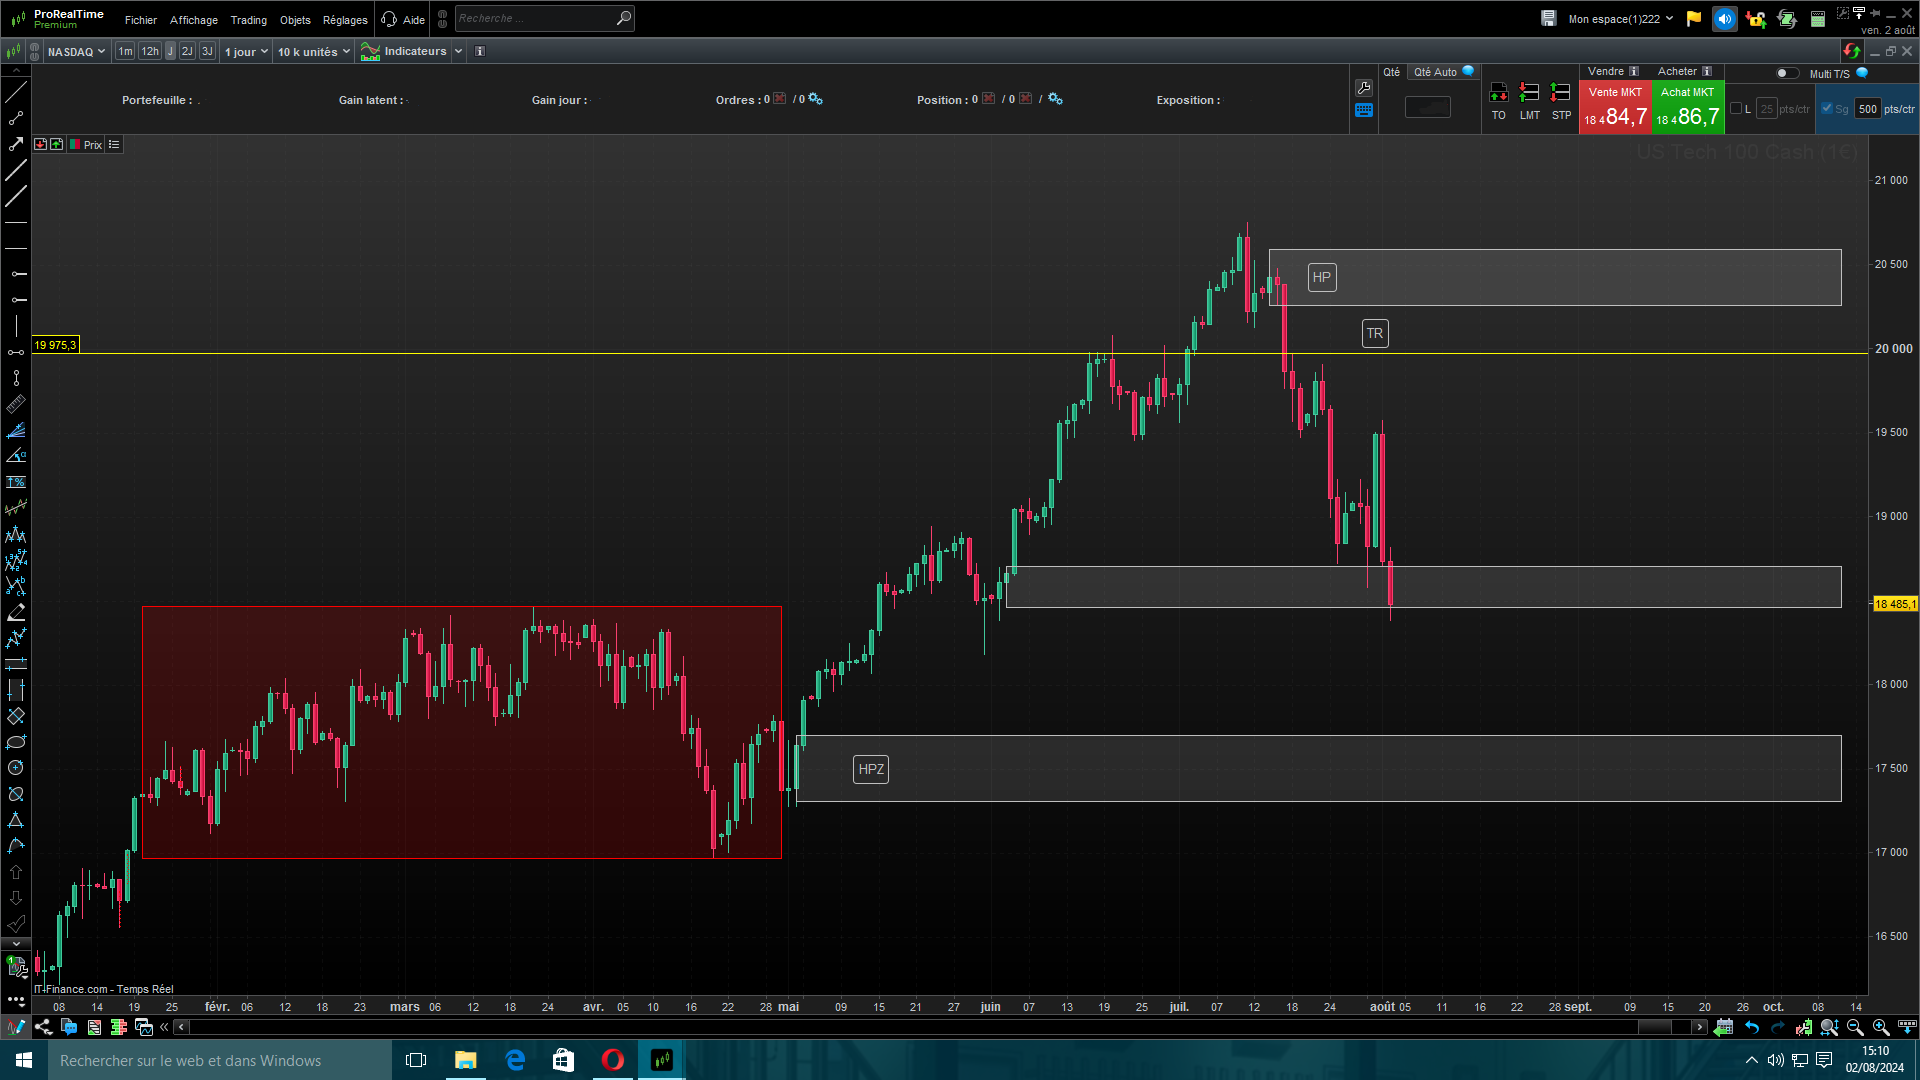
Task: Select the STP stop order icon
Action: (1560, 94)
